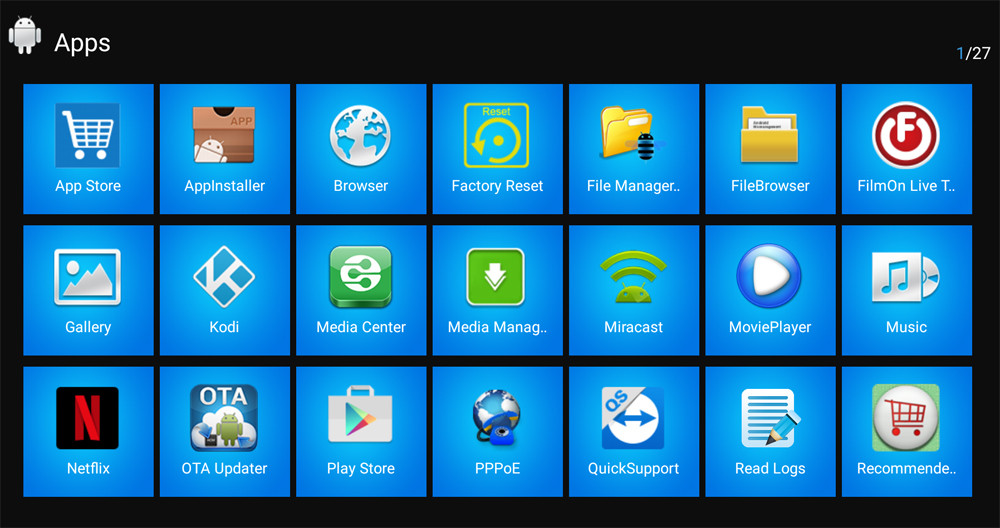Open Netflix
The width and height of the screenshot is (1000, 528).
pyautogui.click(x=88, y=430)
